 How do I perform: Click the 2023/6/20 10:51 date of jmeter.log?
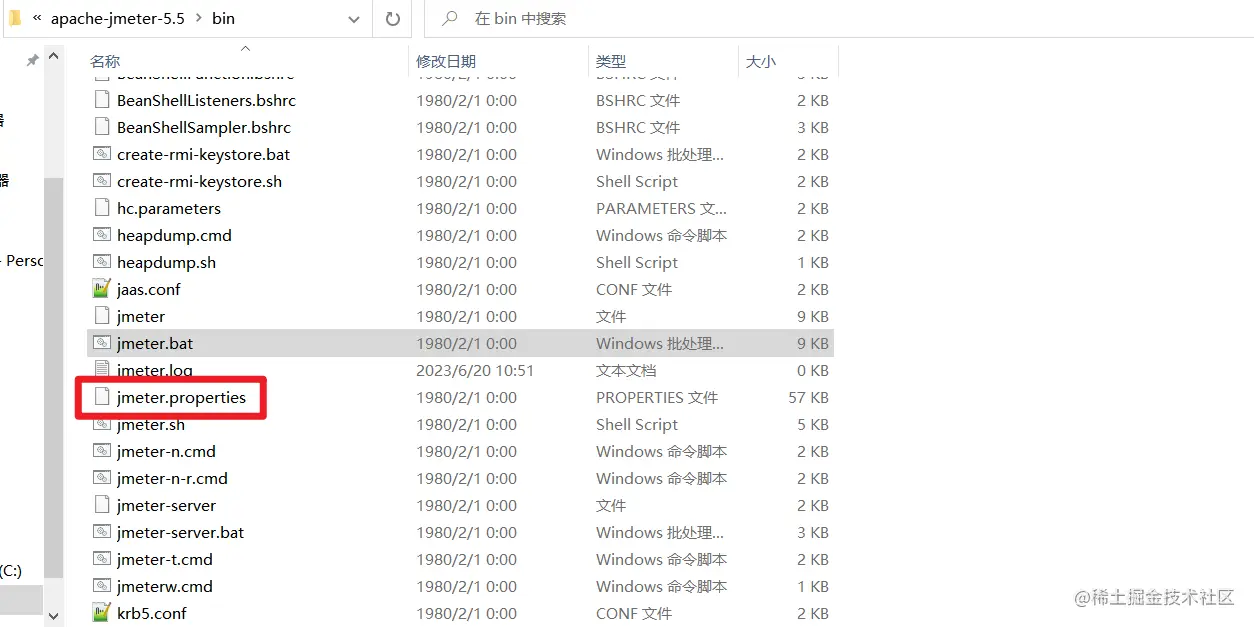pyautogui.click(x=475, y=370)
